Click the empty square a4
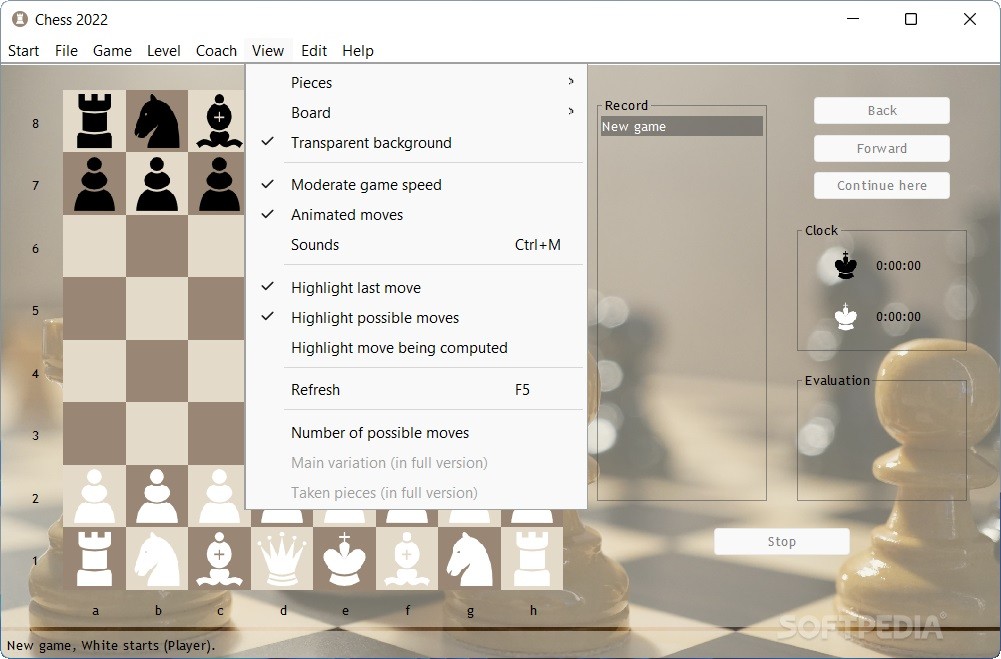The image size is (1001, 659). pyautogui.click(x=94, y=371)
